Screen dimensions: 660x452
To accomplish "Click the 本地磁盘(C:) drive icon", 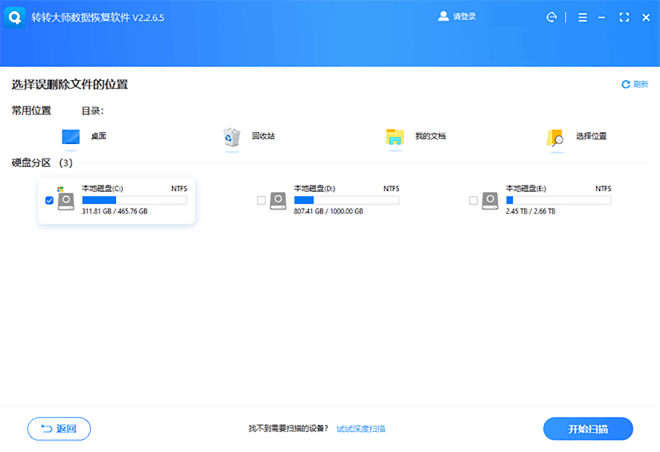I will pyautogui.click(x=66, y=200).
